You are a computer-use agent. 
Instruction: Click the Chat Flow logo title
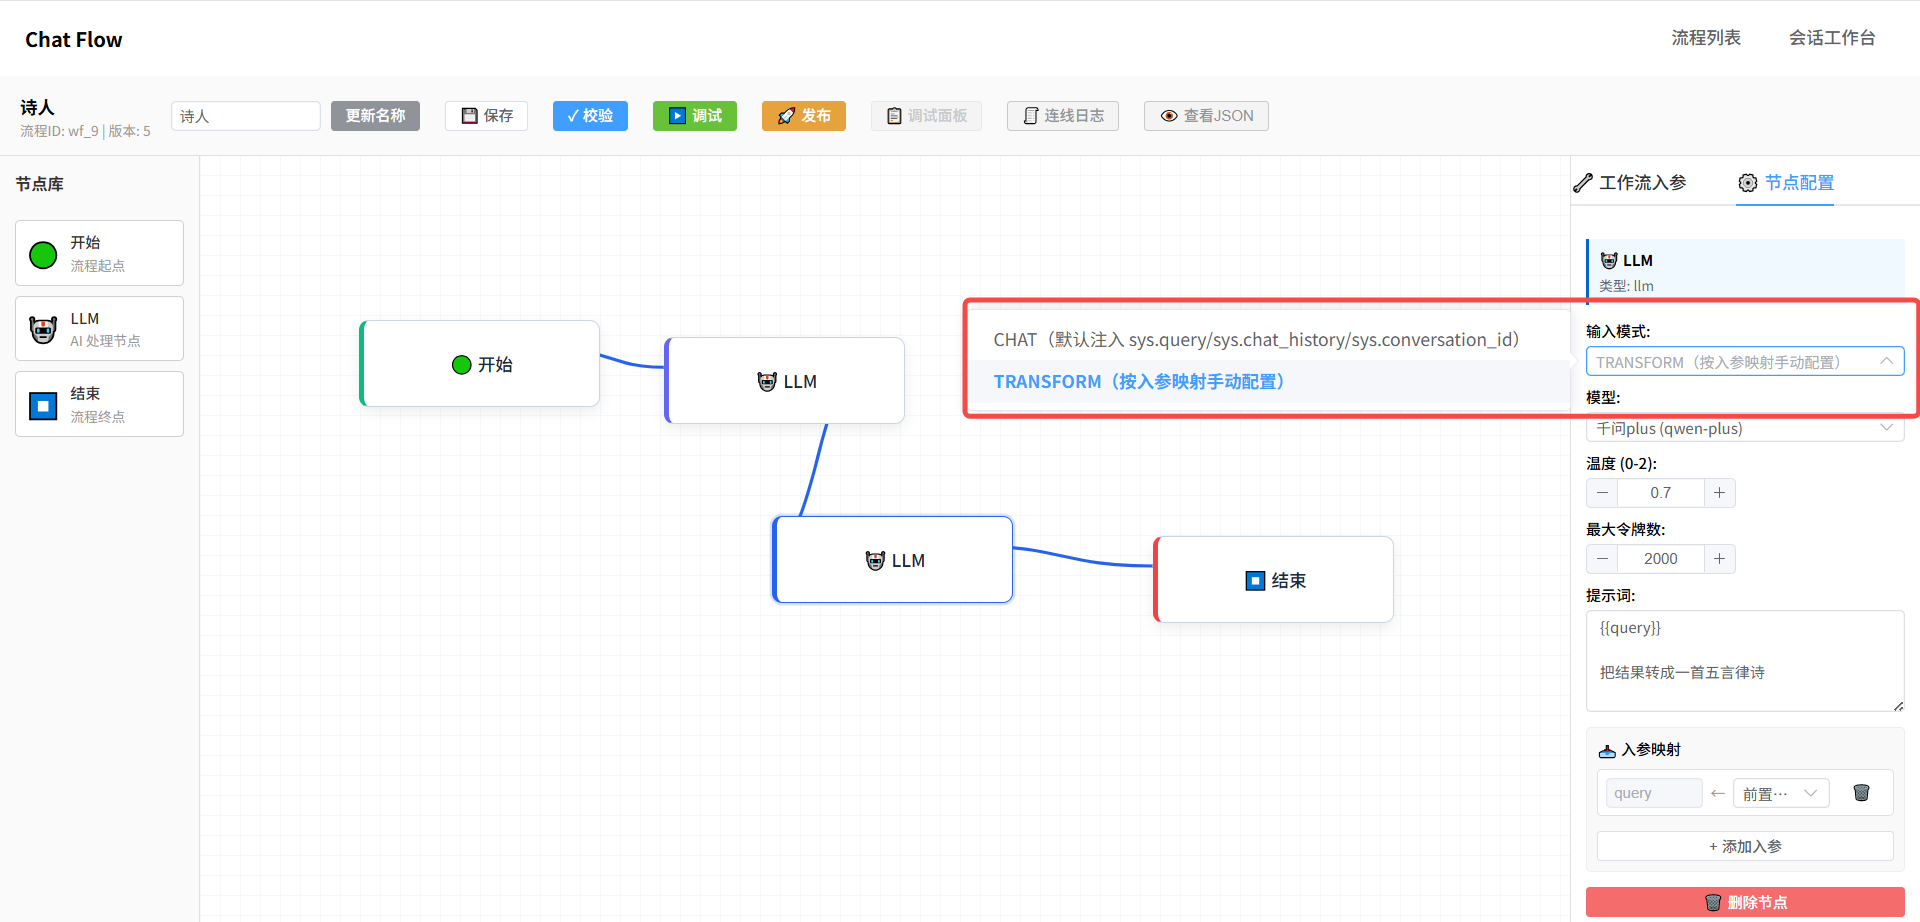point(74,39)
